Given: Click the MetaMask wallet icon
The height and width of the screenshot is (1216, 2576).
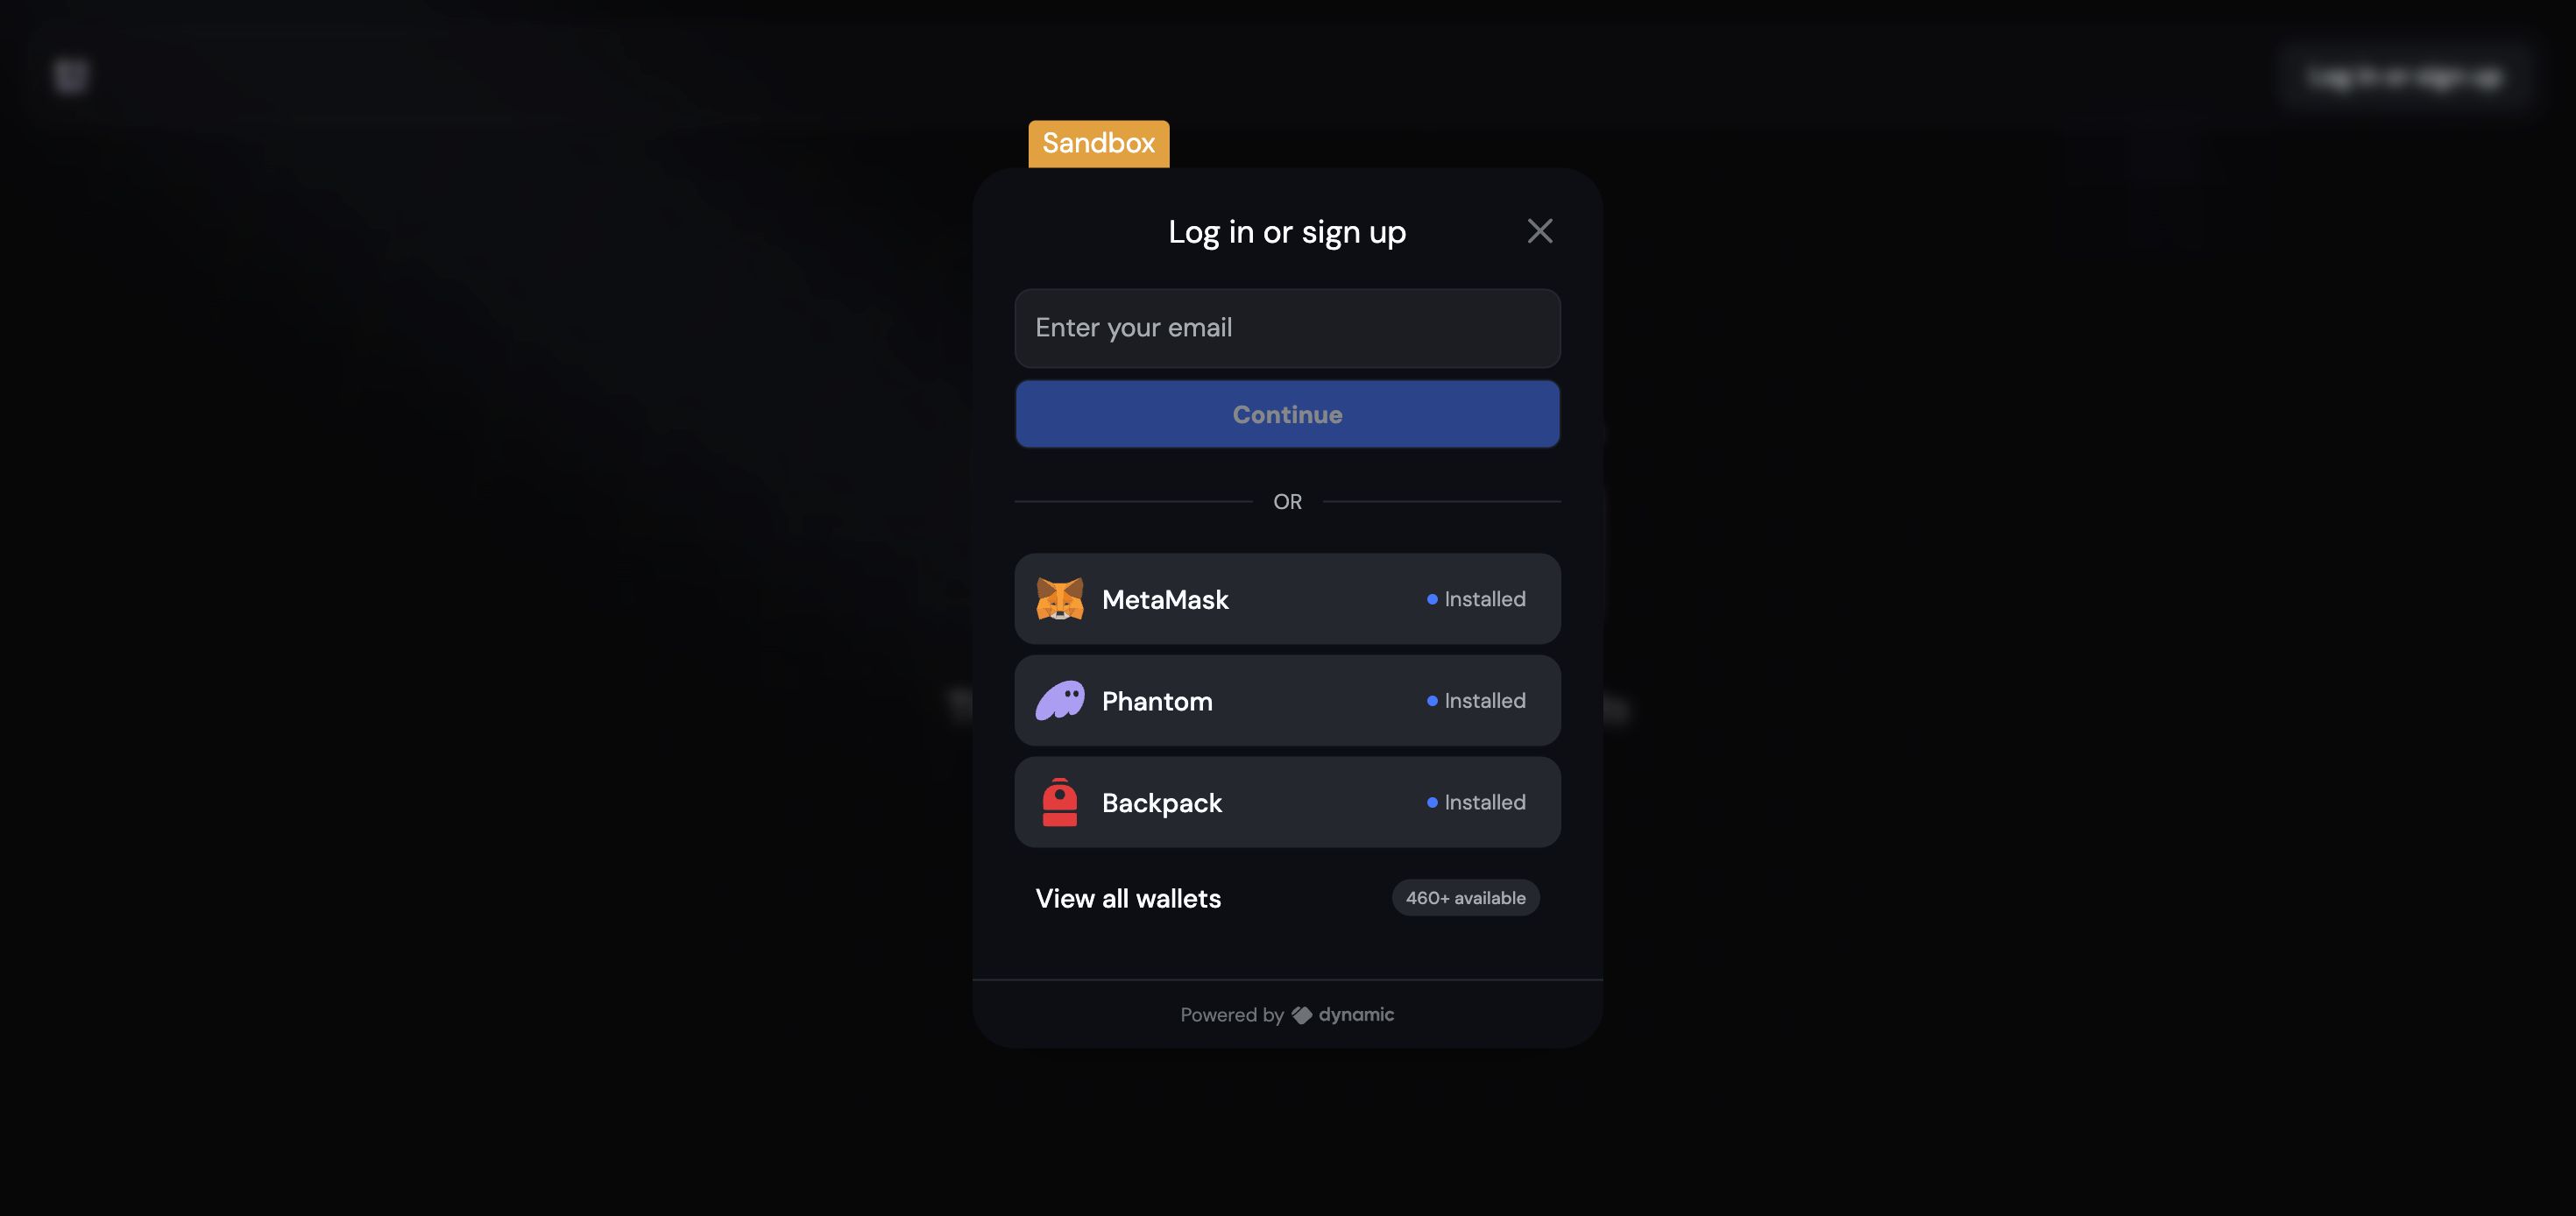Looking at the screenshot, I should pyautogui.click(x=1058, y=598).
